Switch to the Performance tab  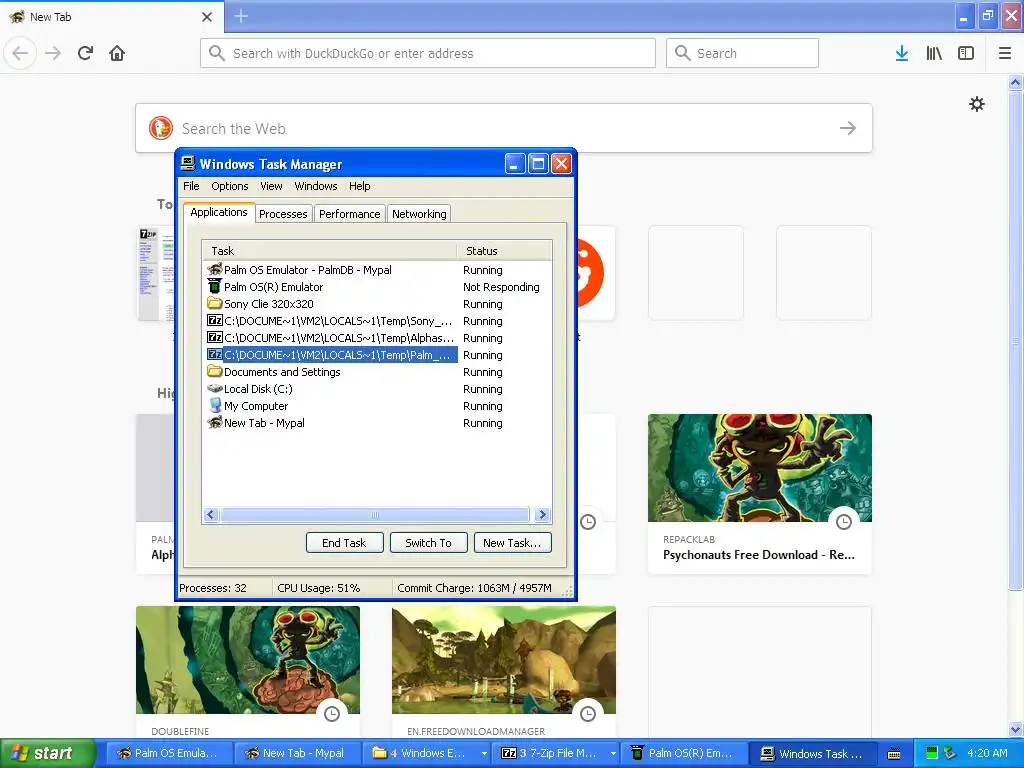click(349, 214)
